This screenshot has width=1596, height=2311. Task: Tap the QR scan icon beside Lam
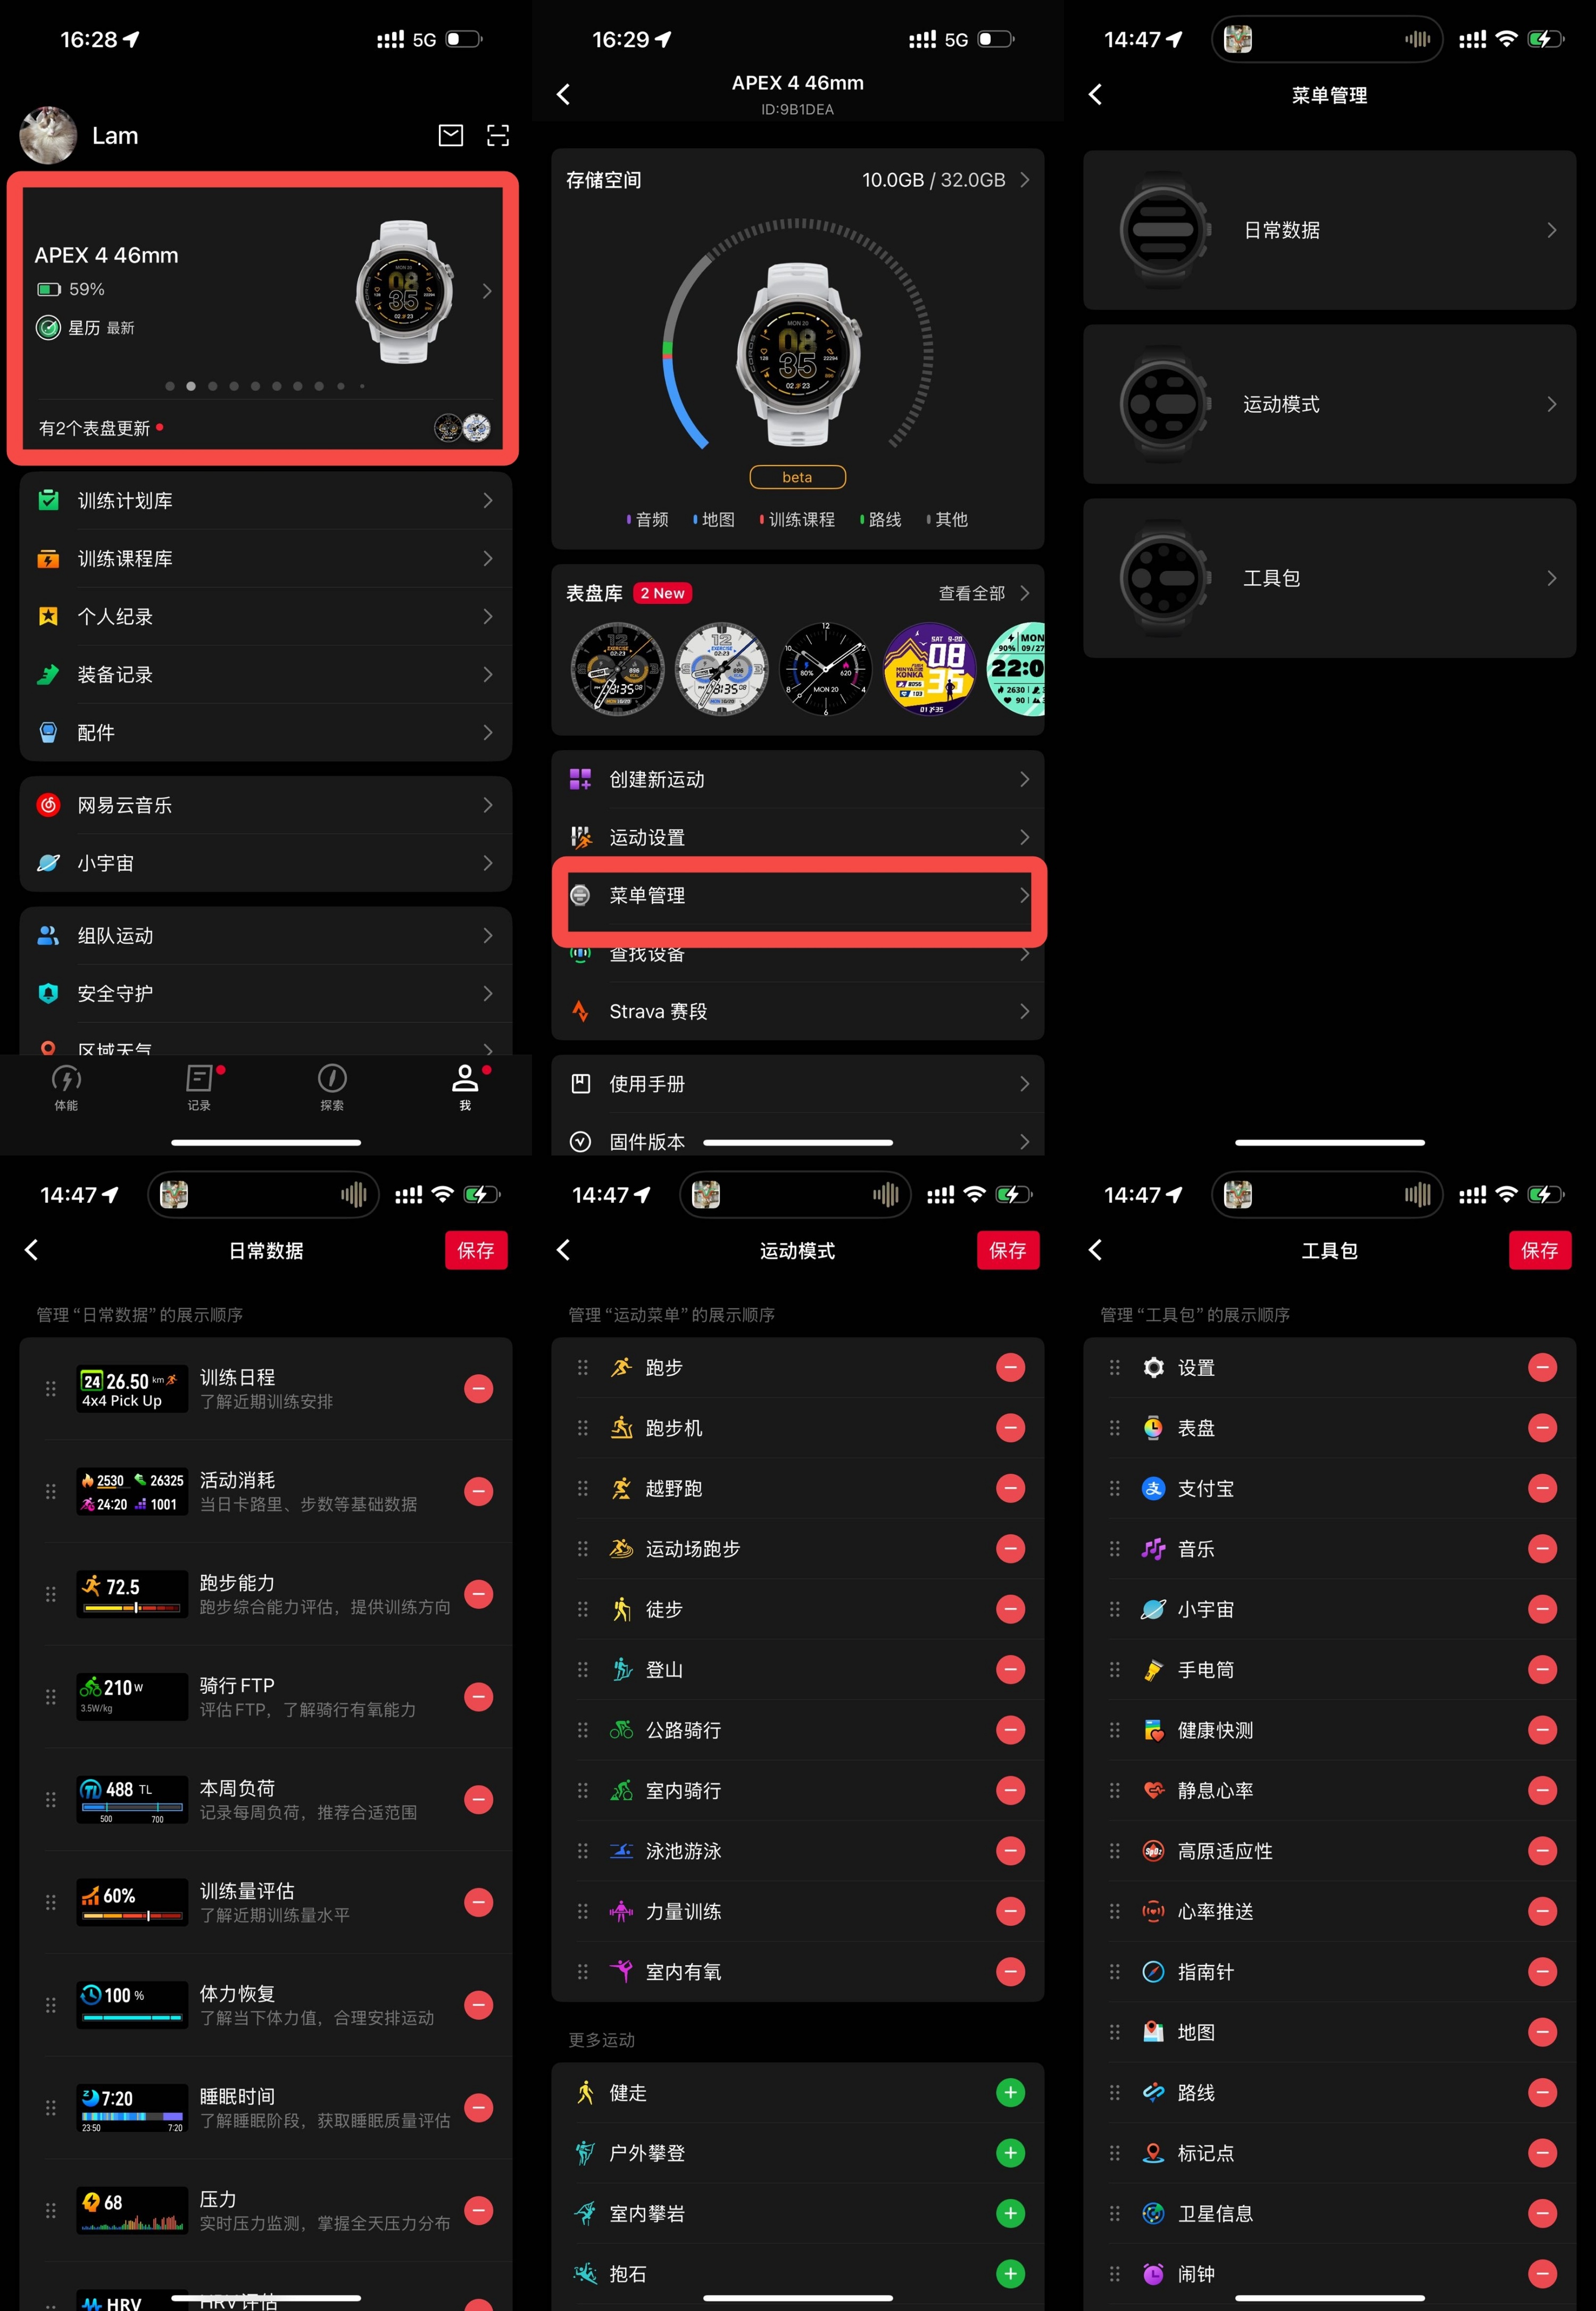coord(497,135)
